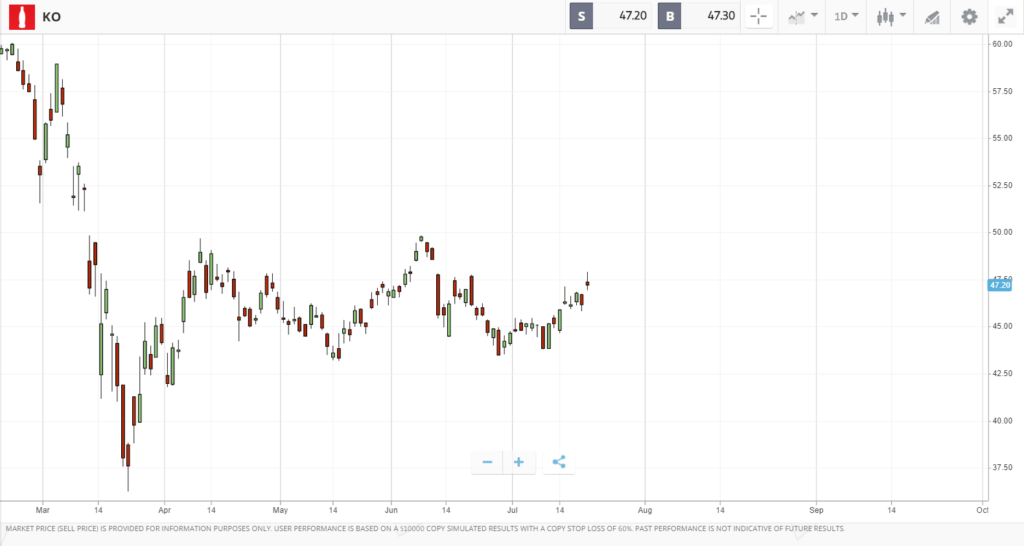Click the 47.20 sell price value

(x=632, y=16)
